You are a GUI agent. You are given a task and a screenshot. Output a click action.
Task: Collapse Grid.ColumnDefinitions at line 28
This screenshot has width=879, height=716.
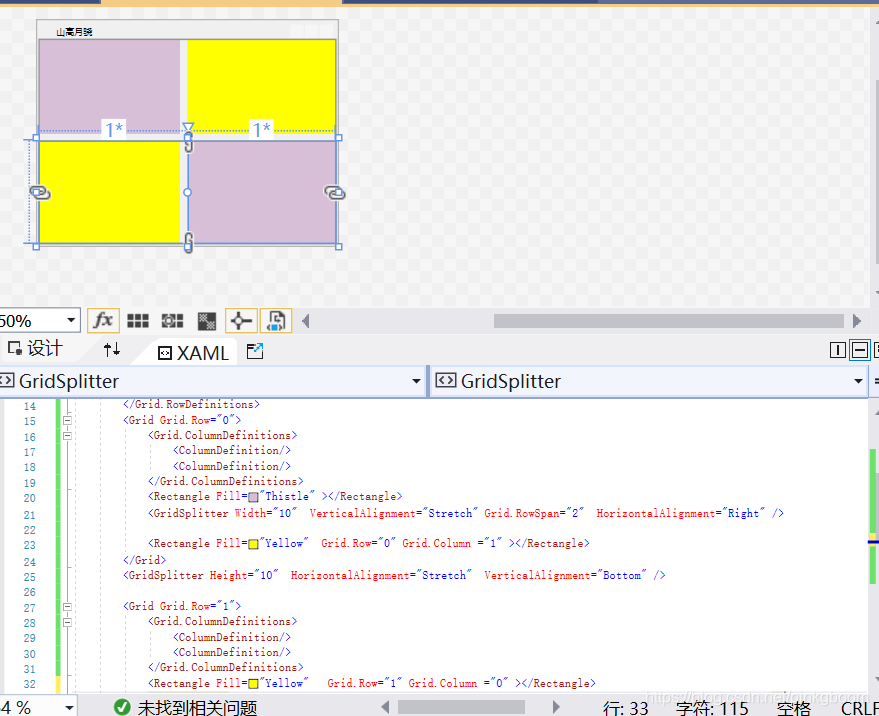tap(67, 622)
